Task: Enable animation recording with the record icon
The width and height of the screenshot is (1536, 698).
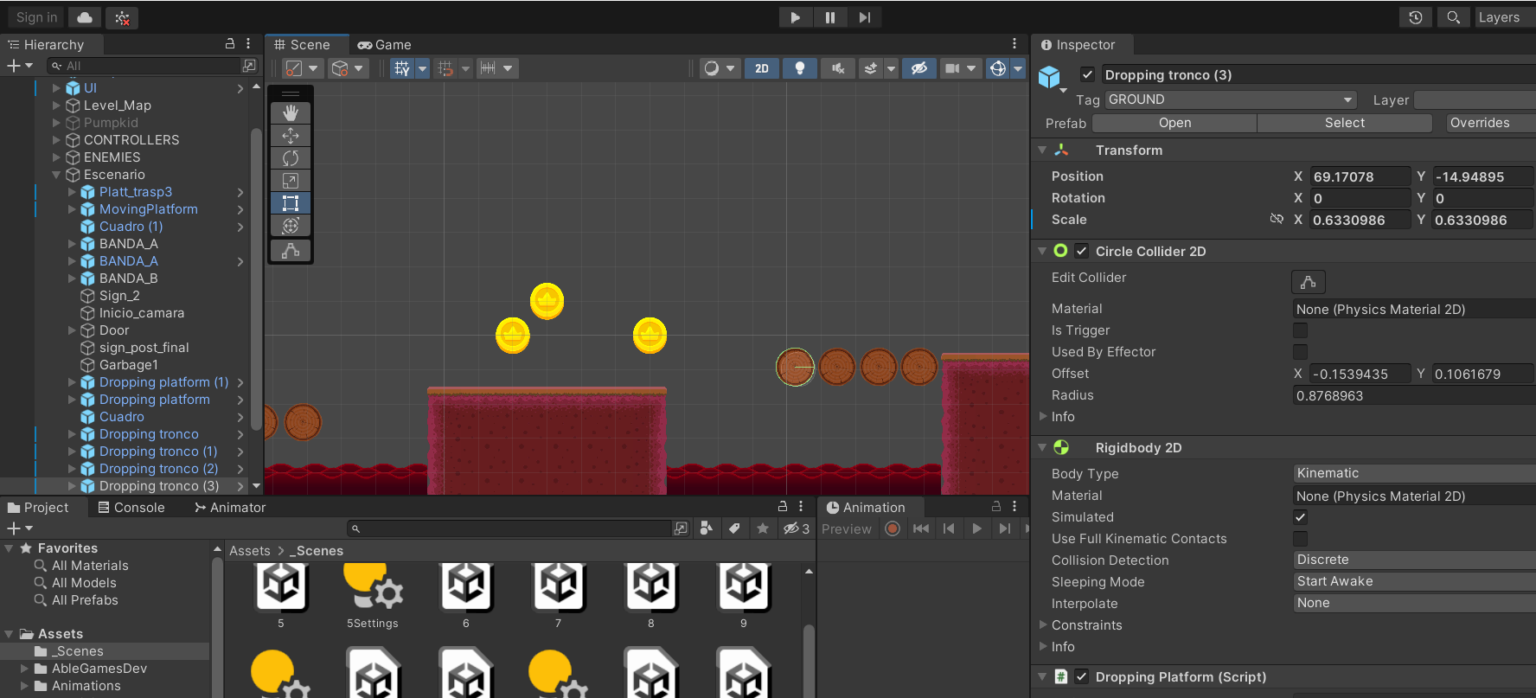Action: coord(891,528)
